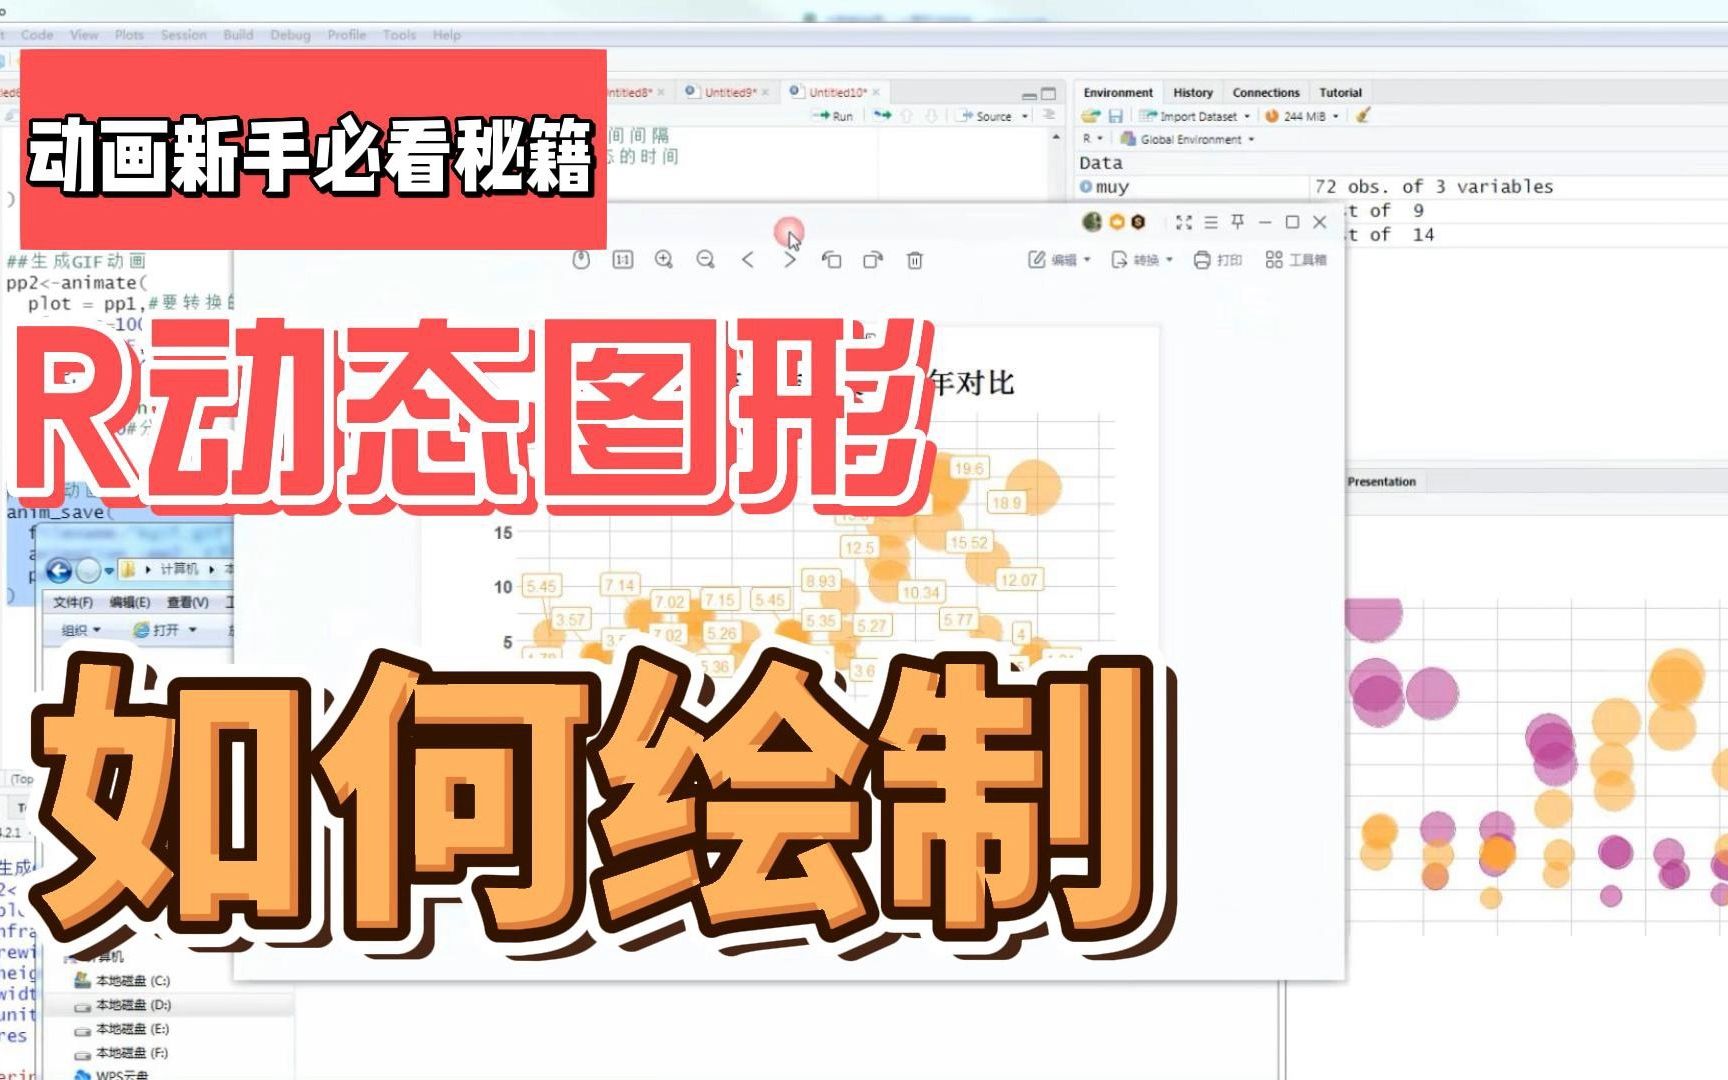This screenshot has height=1080, width=1728.
Task: Switch to the History tab
Action: 1192,92
